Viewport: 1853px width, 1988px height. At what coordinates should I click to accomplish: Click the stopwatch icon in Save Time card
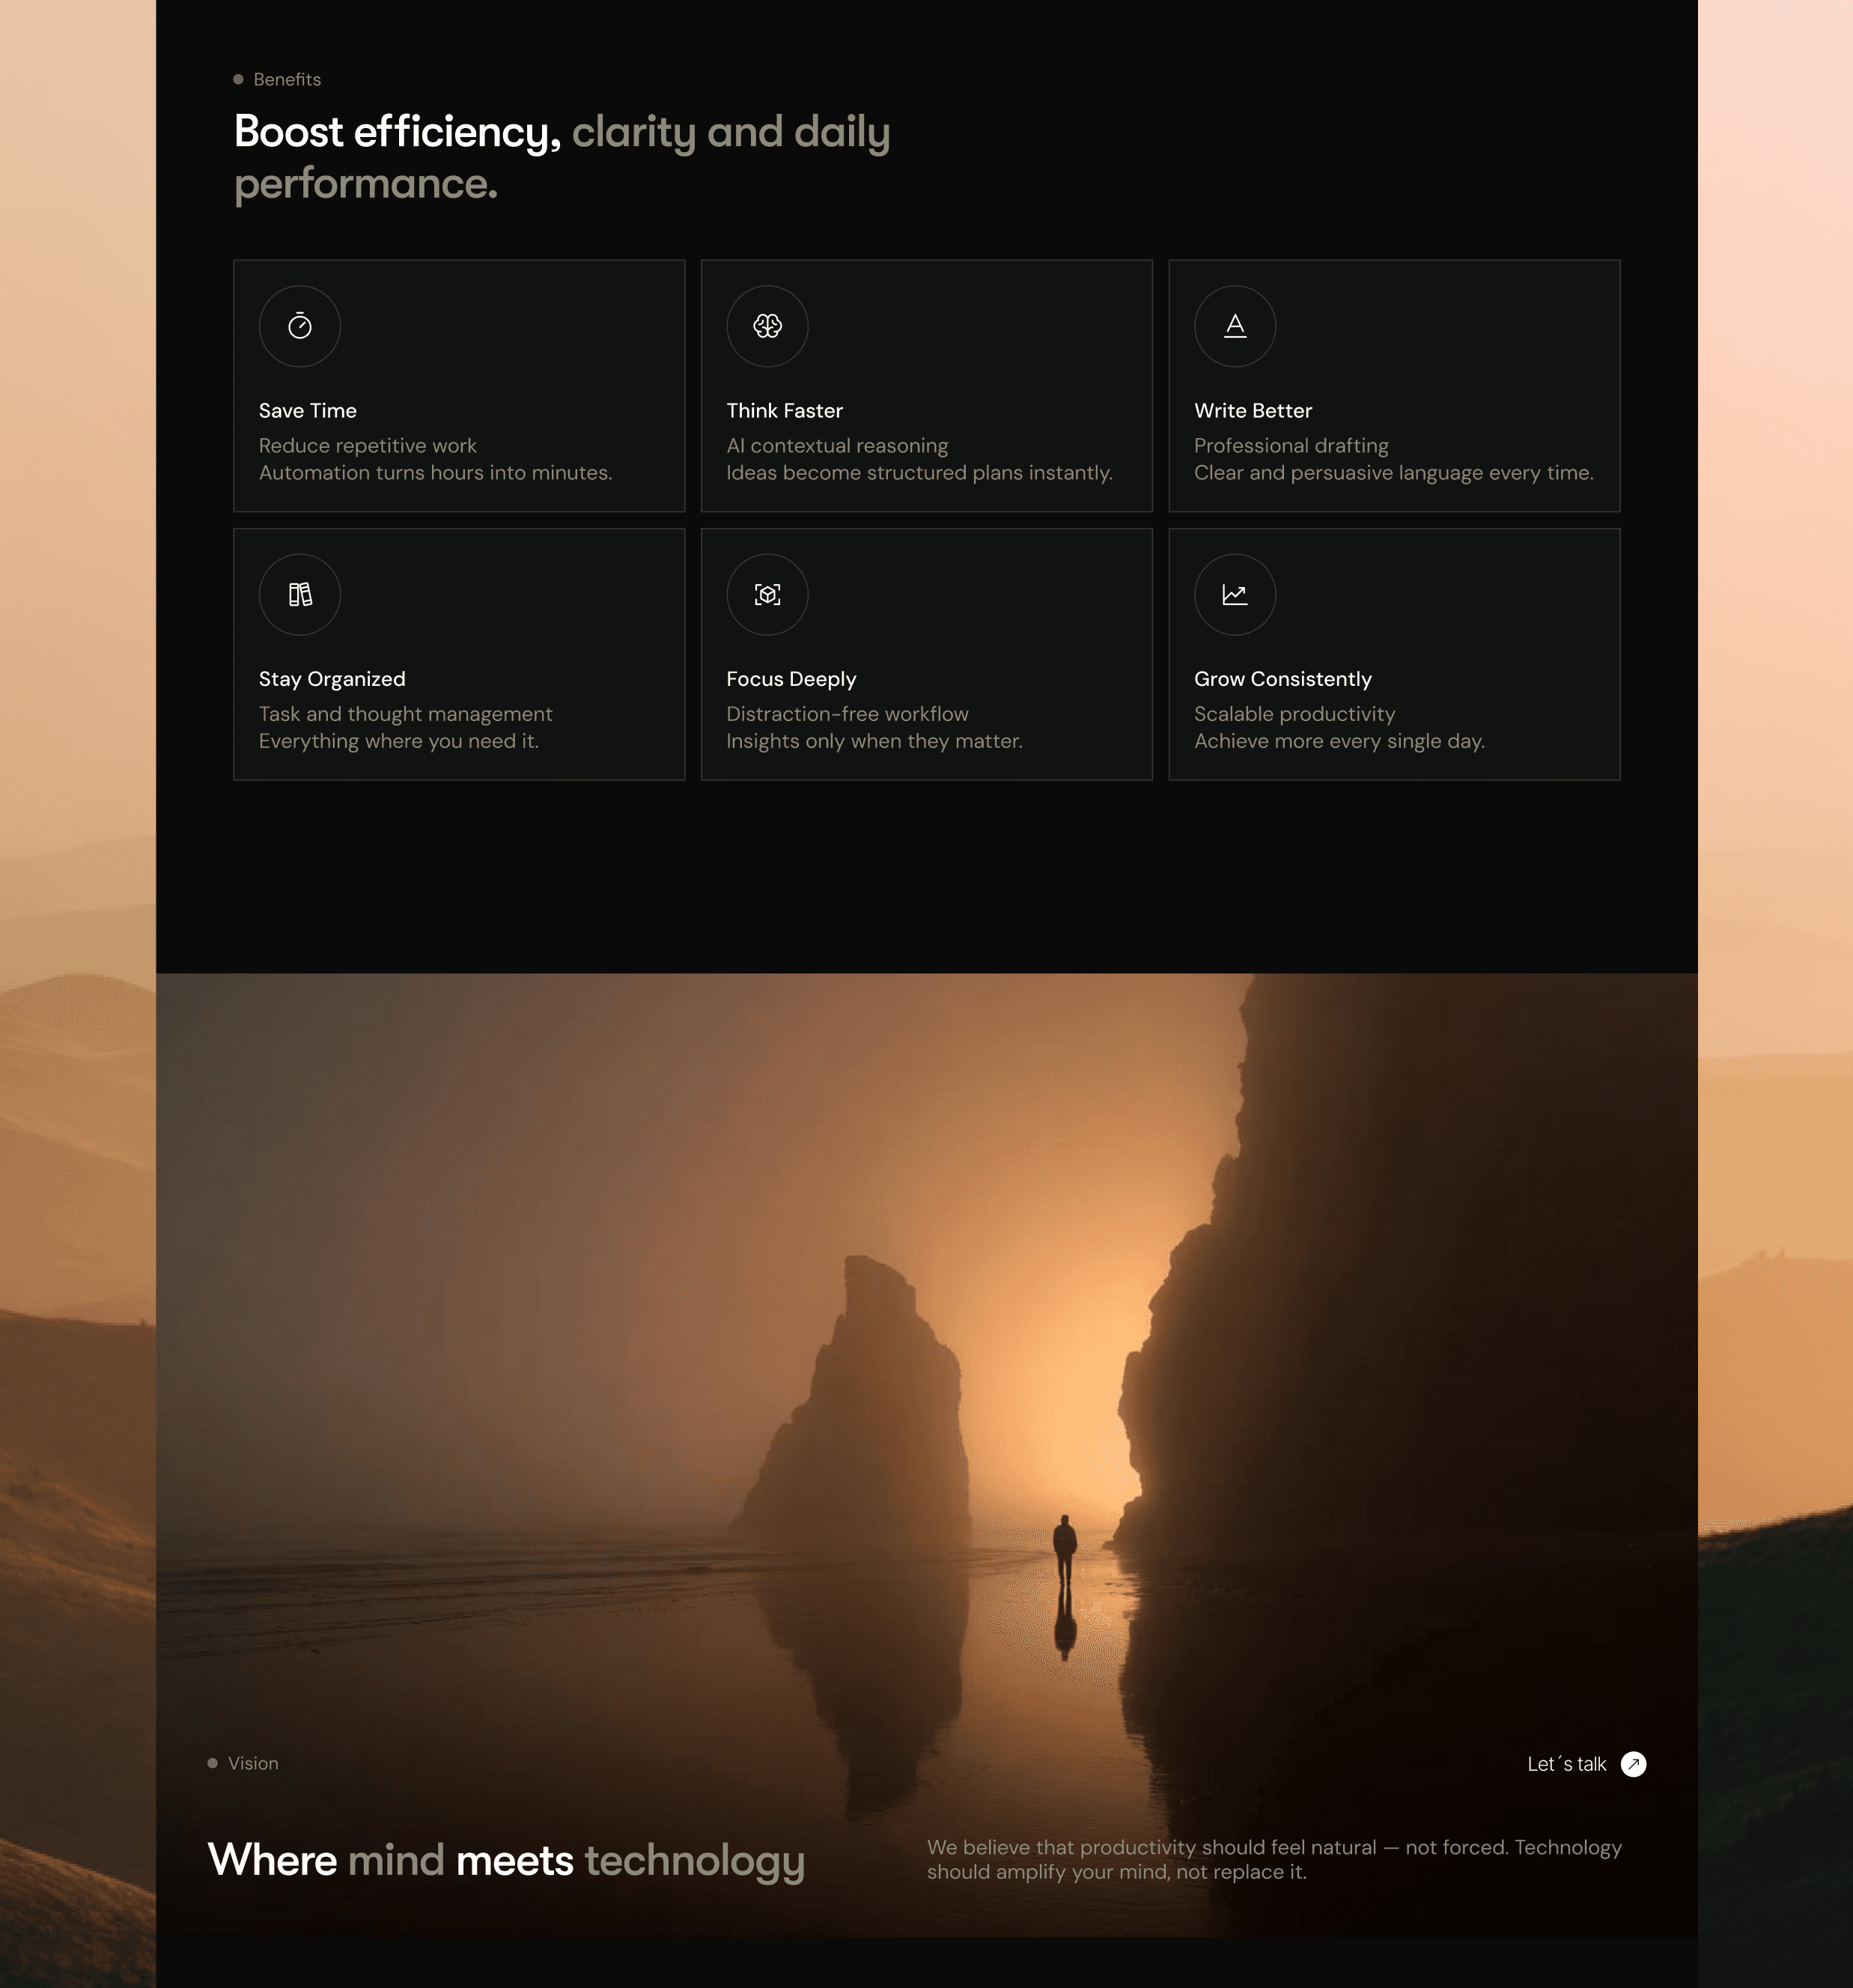300,326
